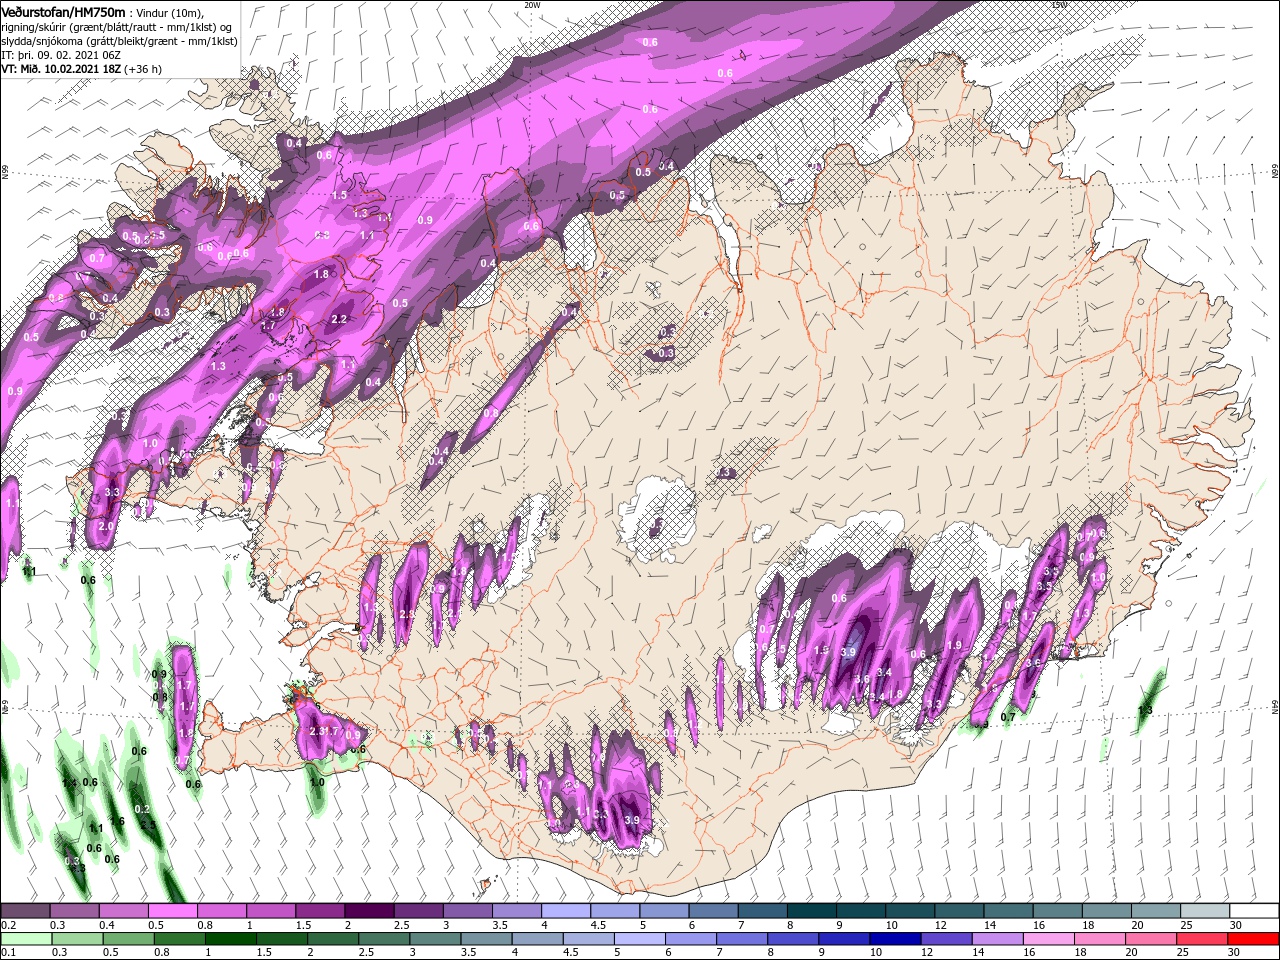
Task: Pick the white 30 swatch at the end of the upper legend row
Action: coord(1254,911)
